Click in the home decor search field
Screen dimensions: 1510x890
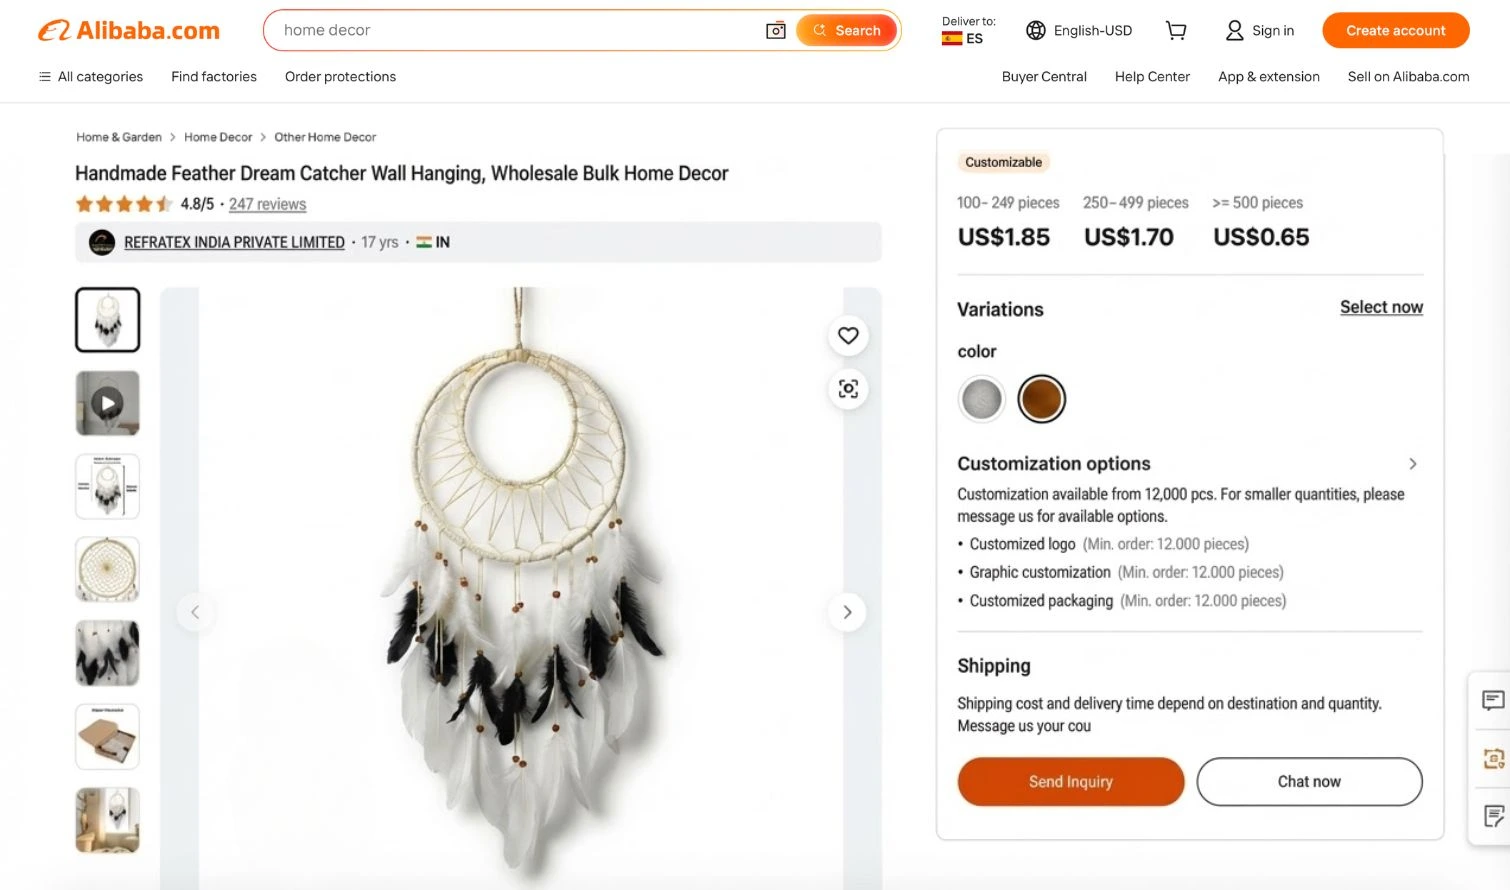pos(510,31)
